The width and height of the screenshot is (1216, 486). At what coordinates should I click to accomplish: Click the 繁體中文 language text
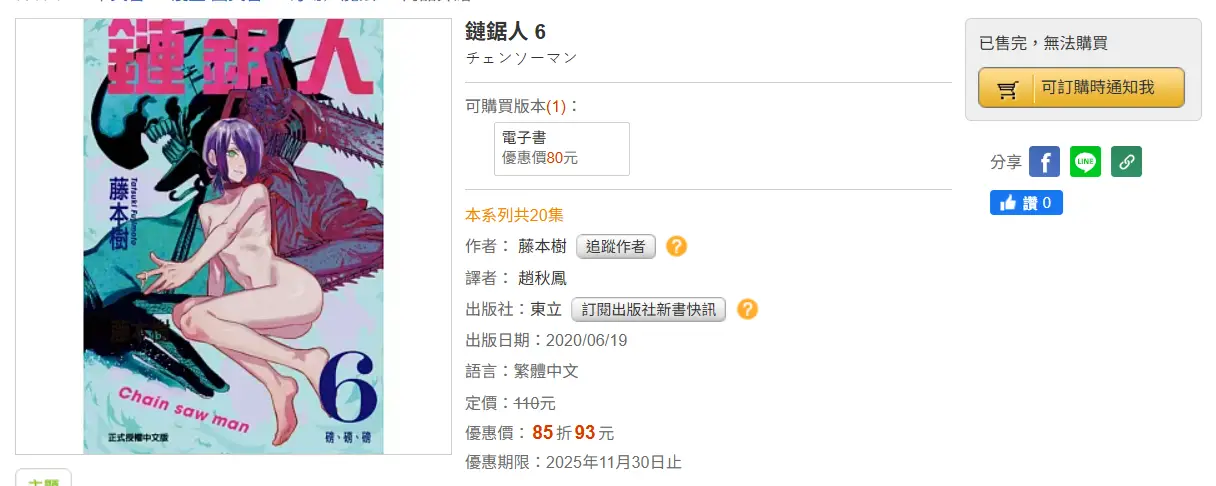[546, 371]
